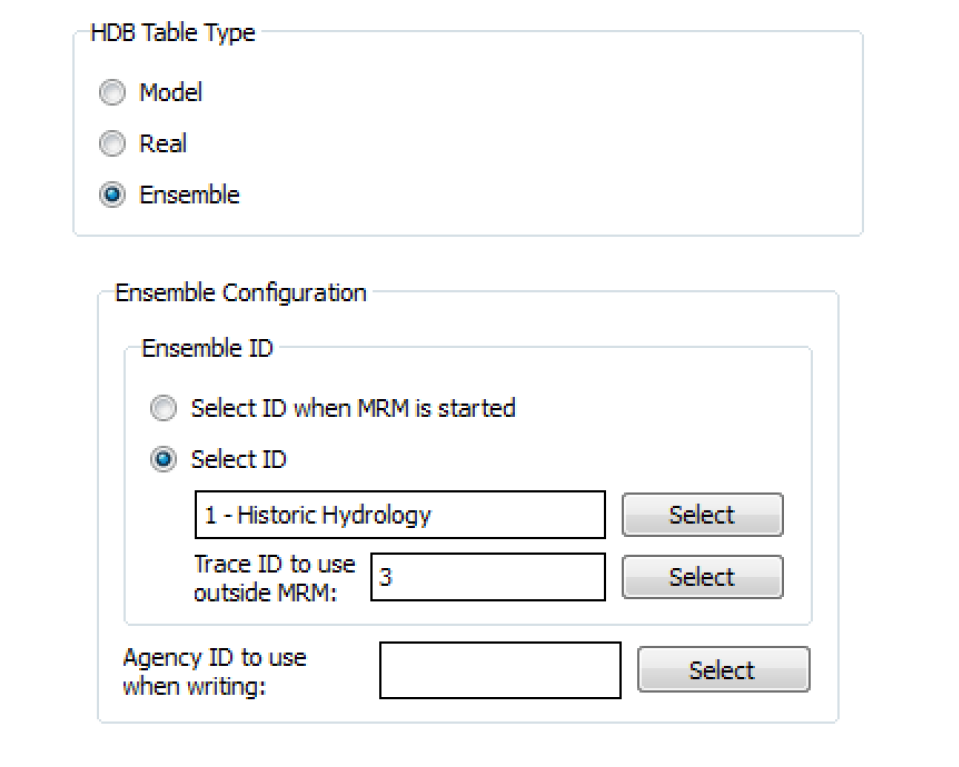Click the Ensemble ID group heading

coord(207,349)
